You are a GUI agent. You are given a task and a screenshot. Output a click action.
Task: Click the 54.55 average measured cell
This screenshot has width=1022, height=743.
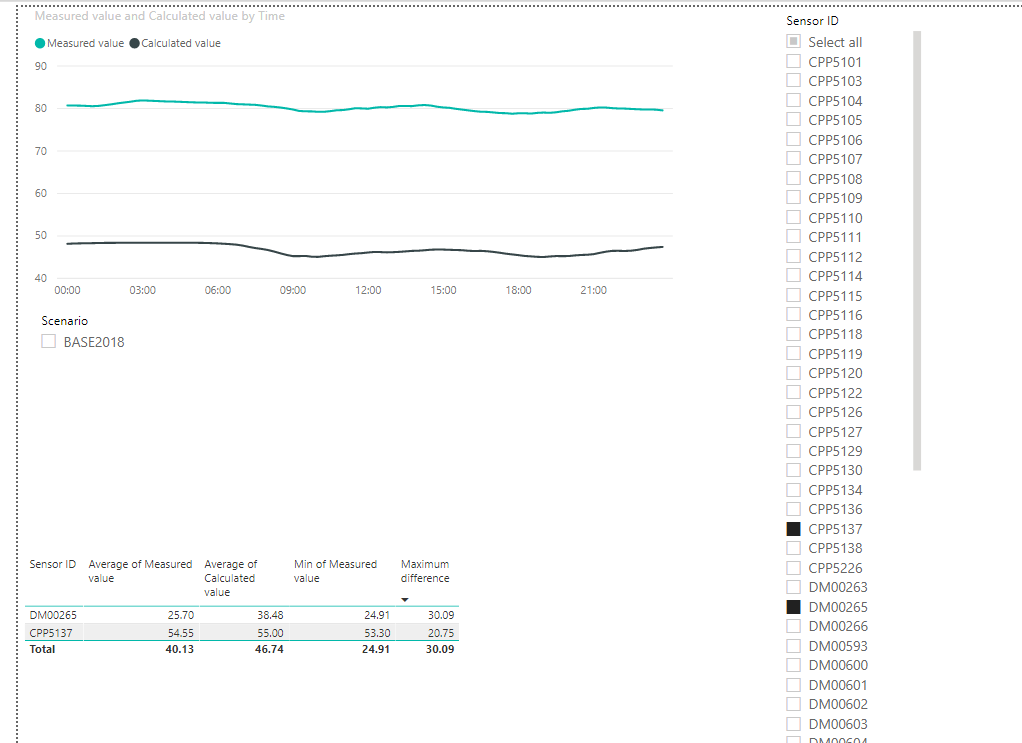181,633
